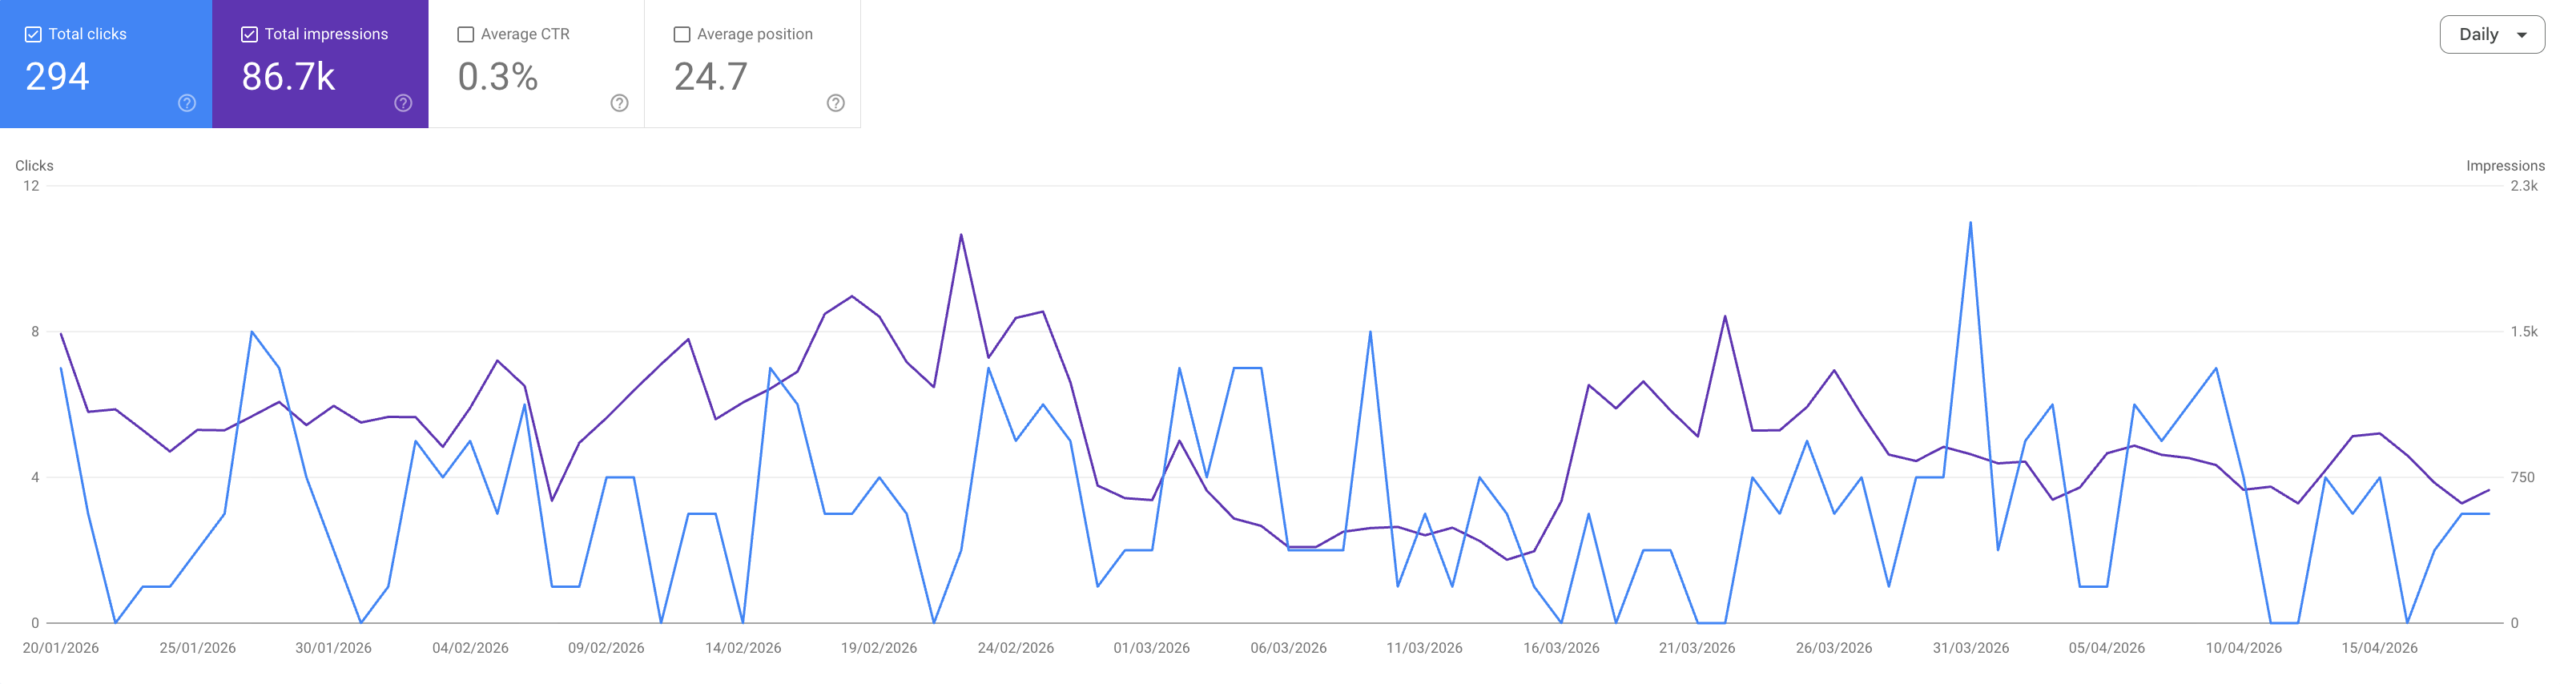Screen dimensions: 2560x684
Task: Click the 20/01/2026 date label
Action: click(60, 647)
